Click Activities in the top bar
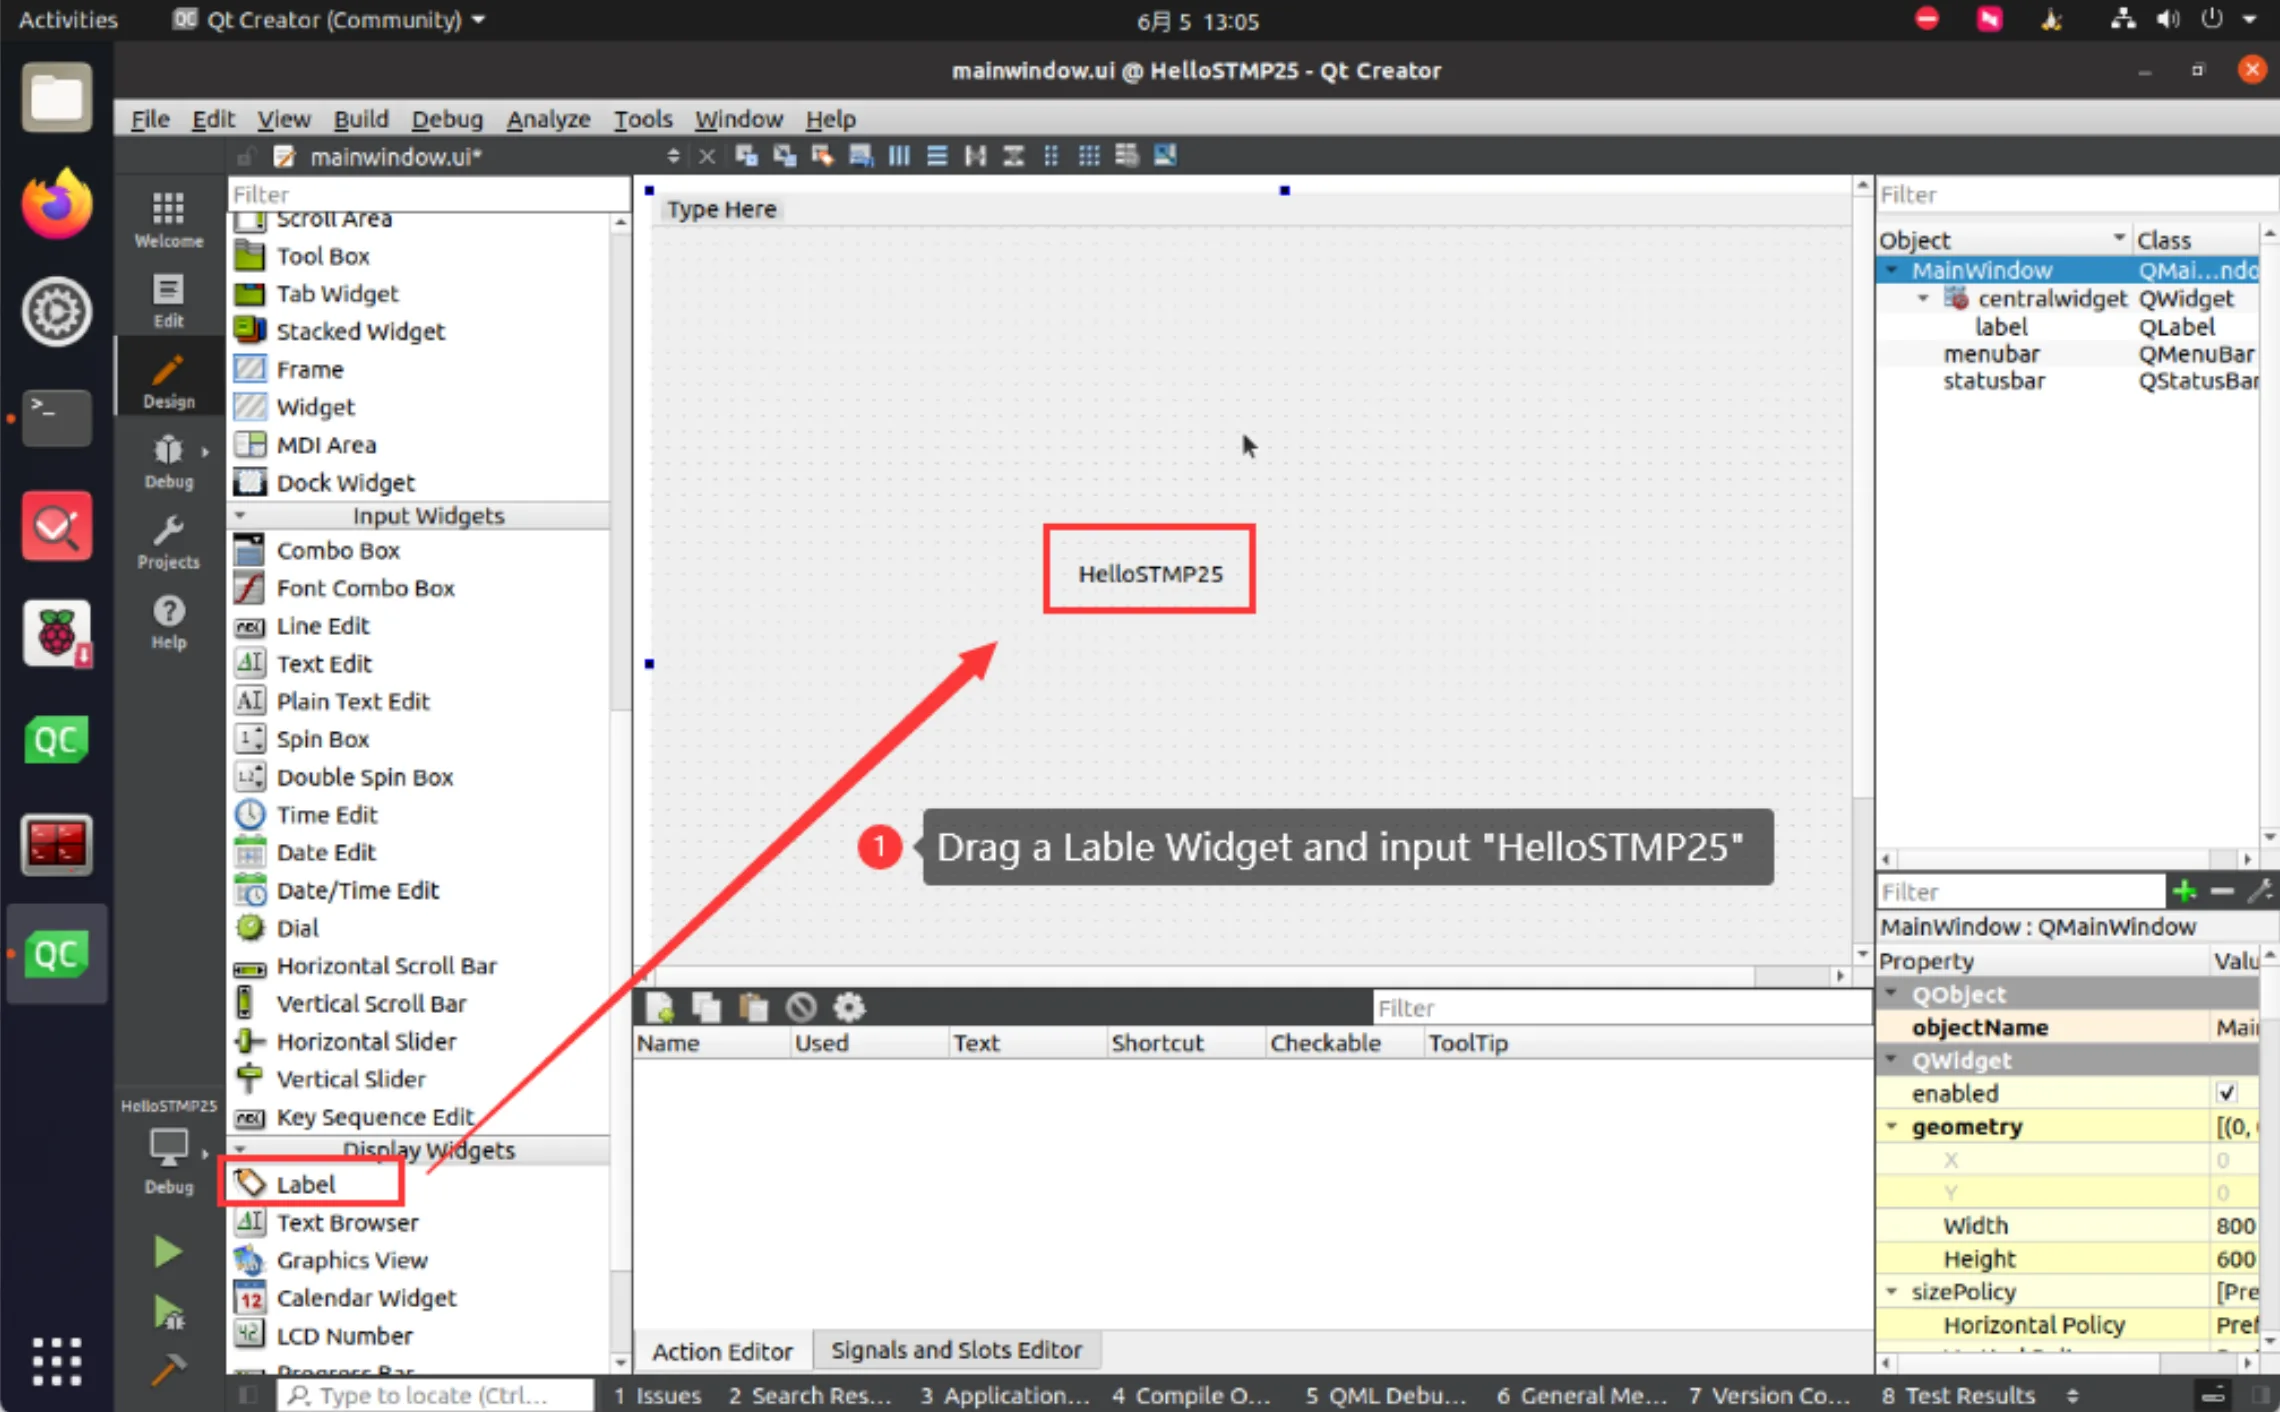Viewport: 2280px width, 1412px height. 68,20
